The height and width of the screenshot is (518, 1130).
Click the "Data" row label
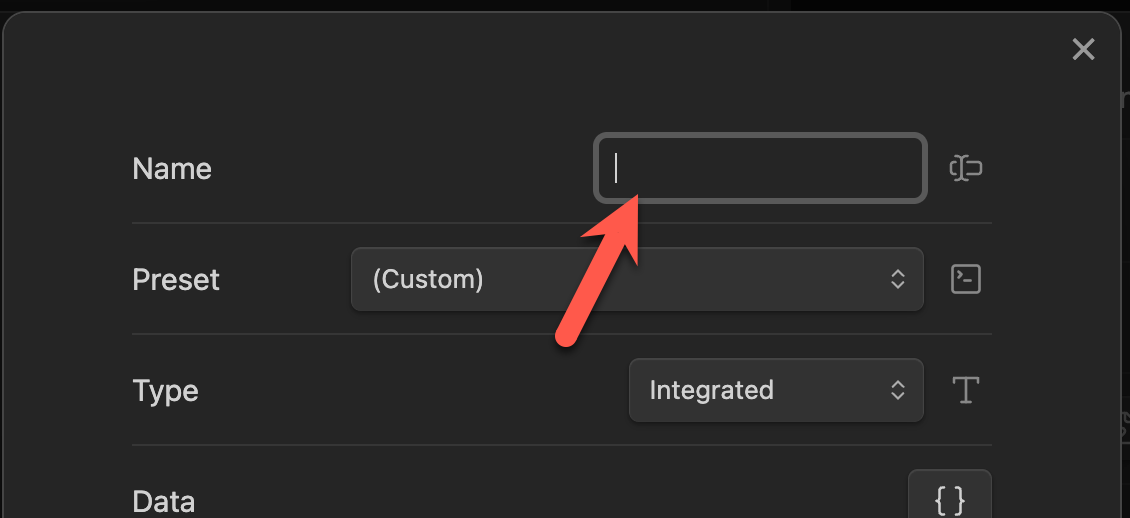coord(163,500)
